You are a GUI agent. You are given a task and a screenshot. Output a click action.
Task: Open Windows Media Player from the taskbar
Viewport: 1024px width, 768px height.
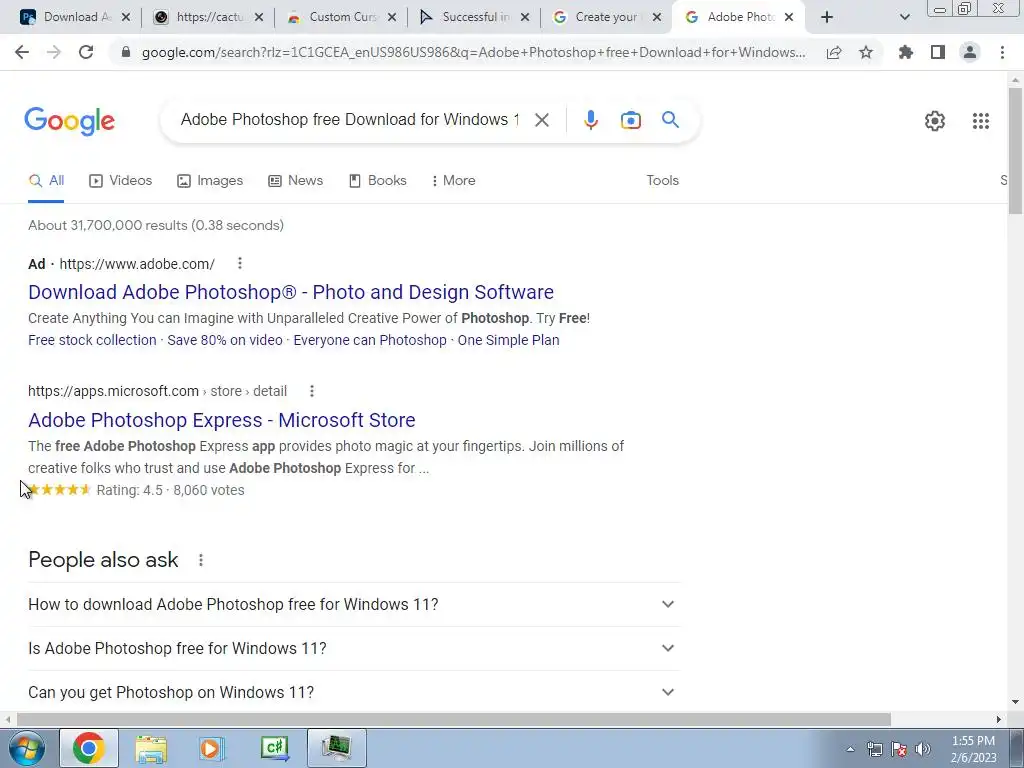click(x=212, y=748)
